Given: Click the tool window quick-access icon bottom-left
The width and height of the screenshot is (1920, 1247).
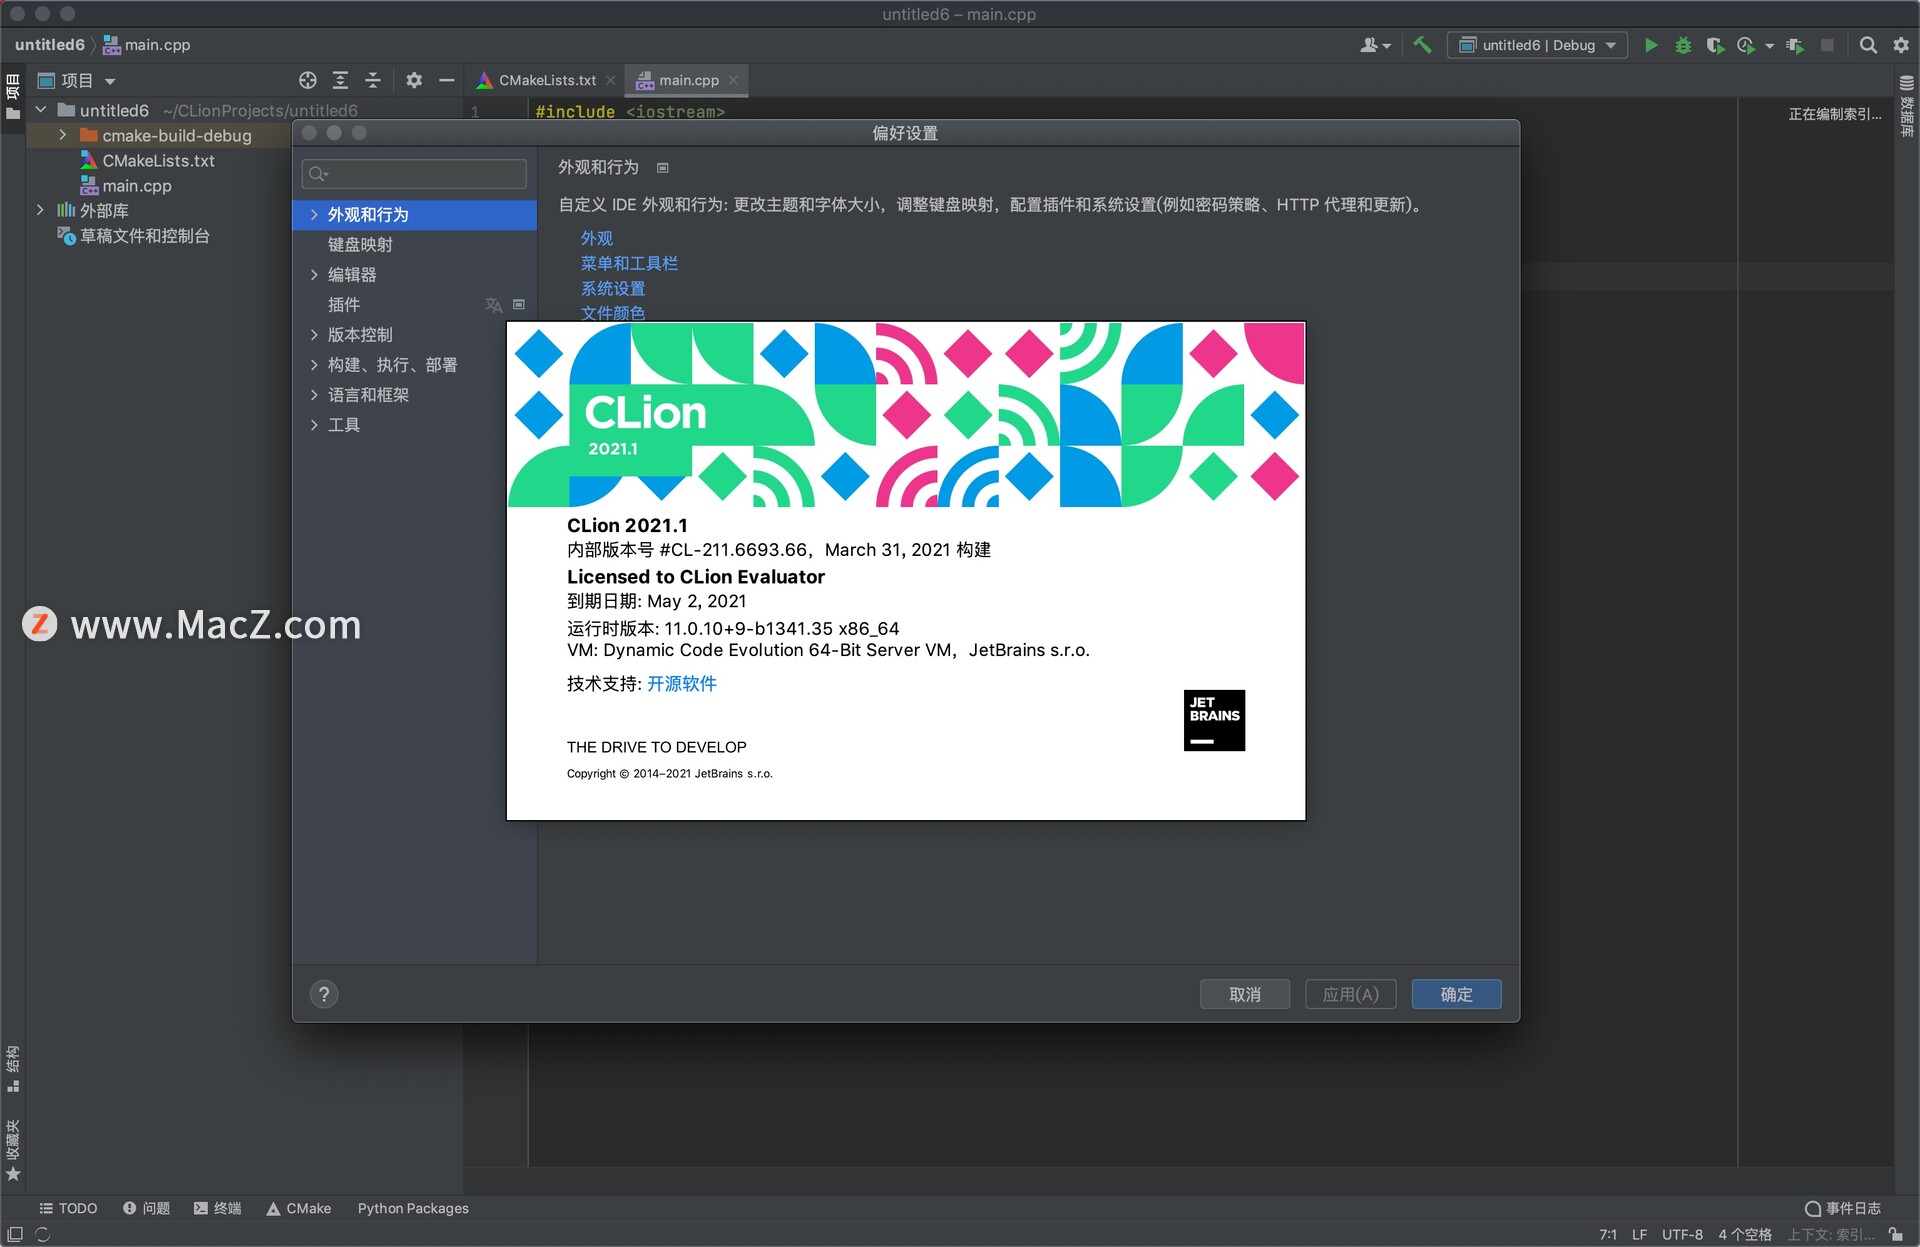Looking at the screenshot, I should [15, 1235].
